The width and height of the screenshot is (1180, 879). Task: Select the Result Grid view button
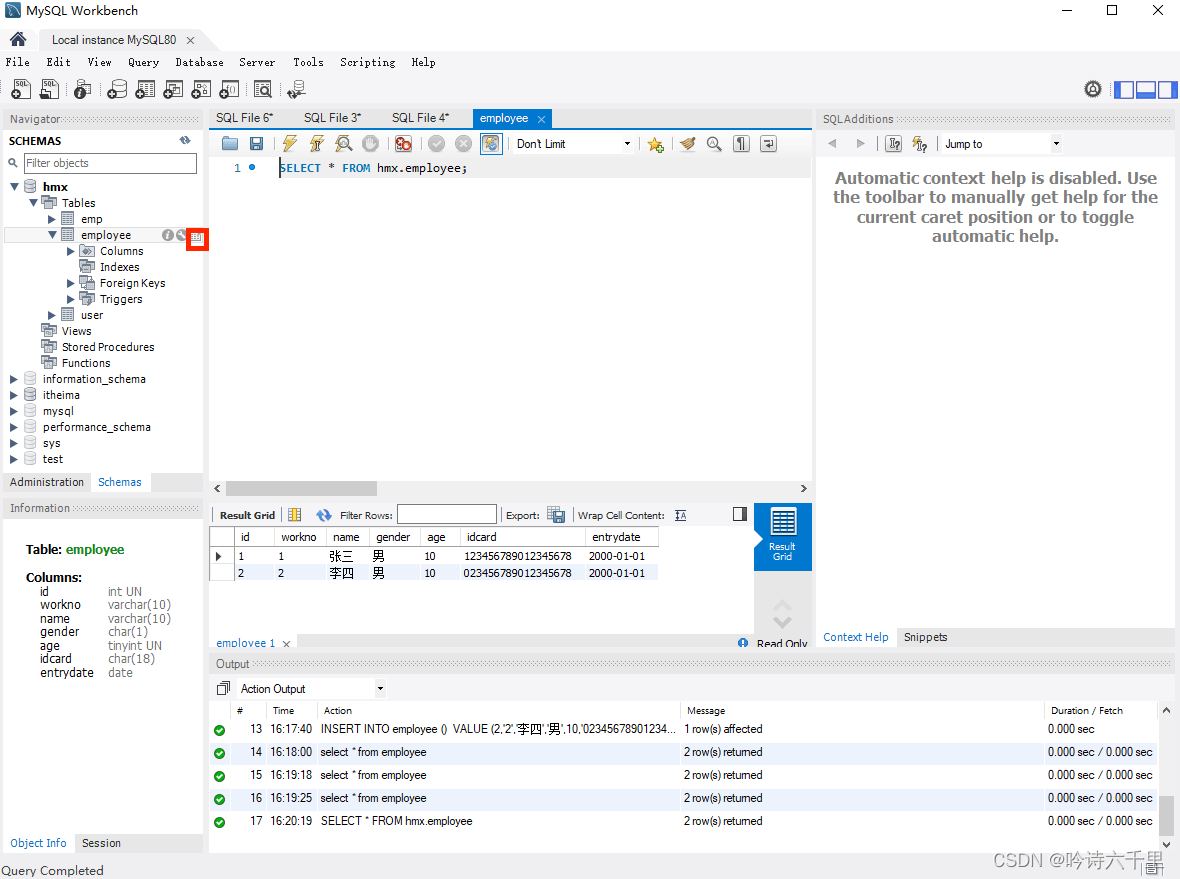coord(783,537)
